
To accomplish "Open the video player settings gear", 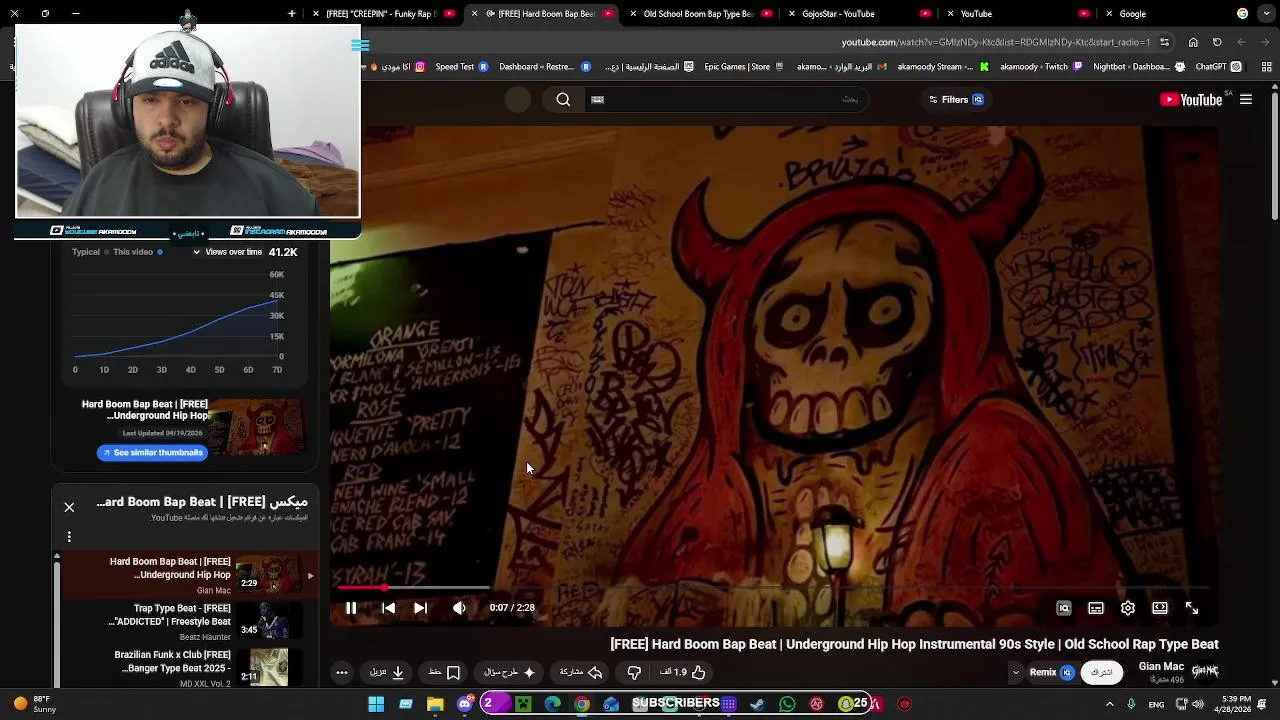I will (x=1128, y=608).
